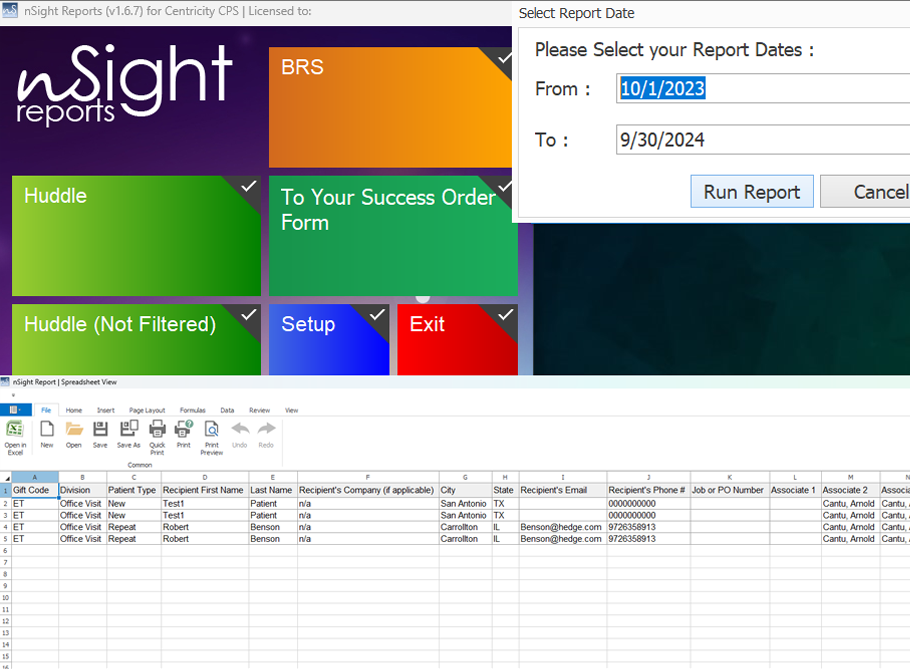
Task: Open spreadsheet in Excel via ribbon icon
Action: (15, 437)
